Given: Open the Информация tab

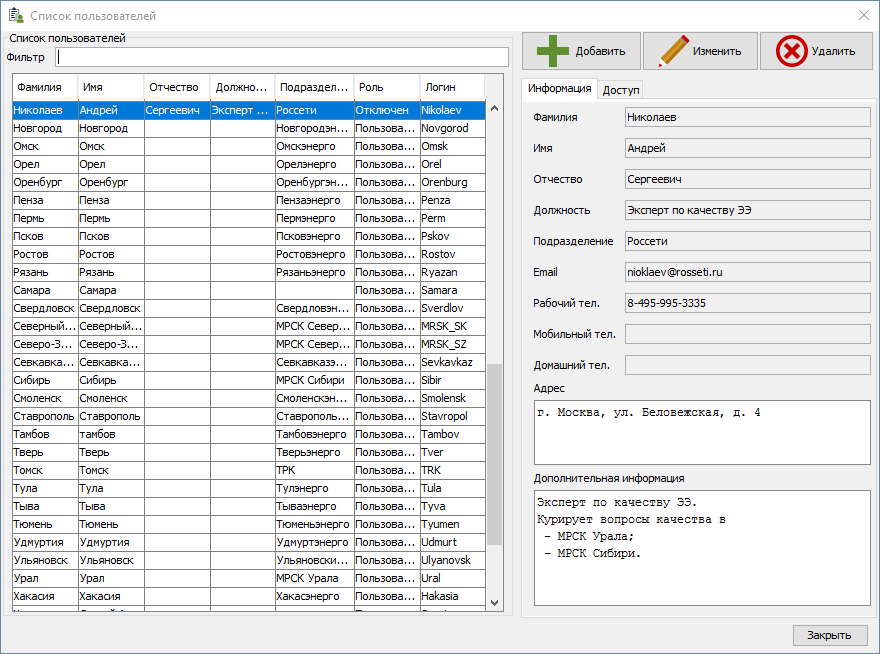Looking at the screenshot, I should pos(560,89).
